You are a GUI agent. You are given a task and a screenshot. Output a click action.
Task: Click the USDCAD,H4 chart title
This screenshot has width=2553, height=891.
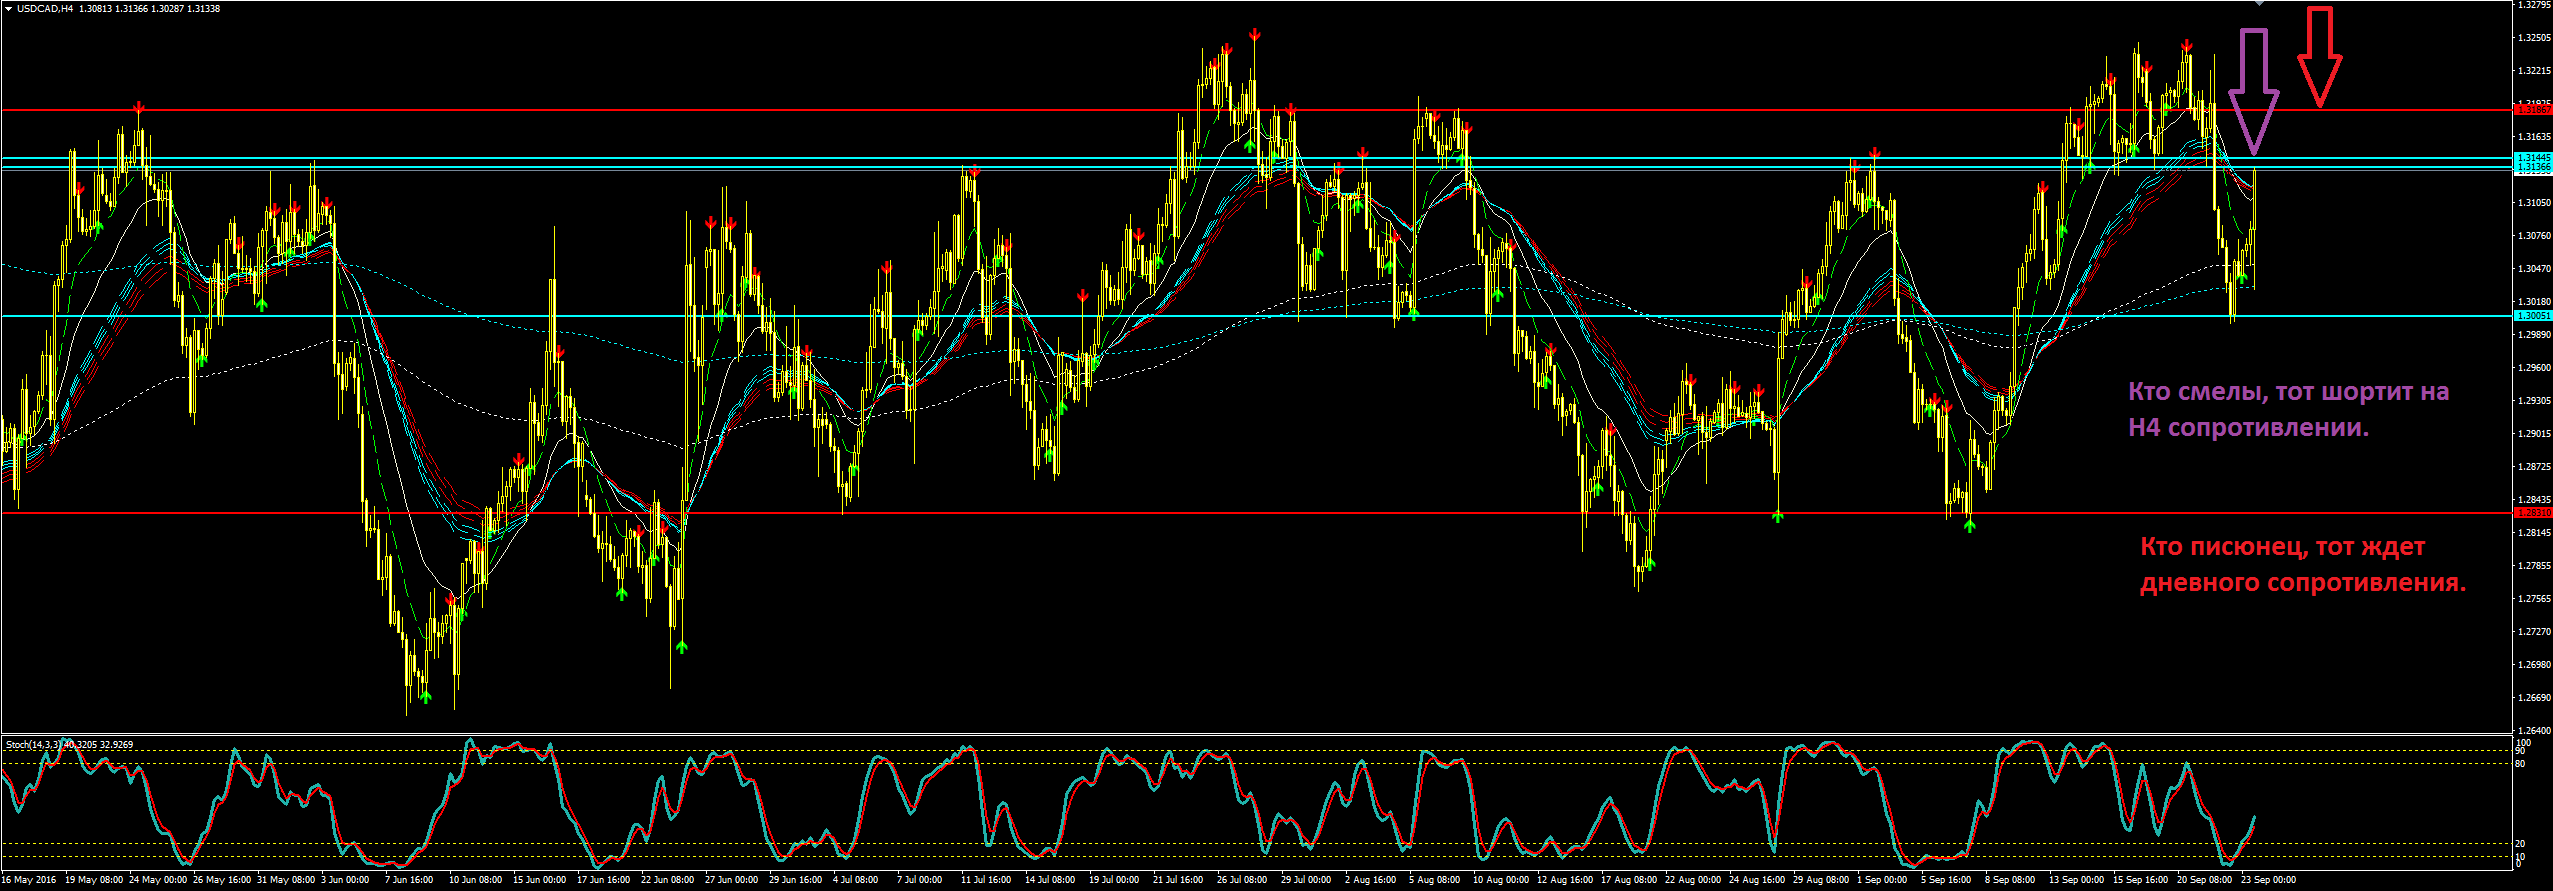tap(45, 8)
